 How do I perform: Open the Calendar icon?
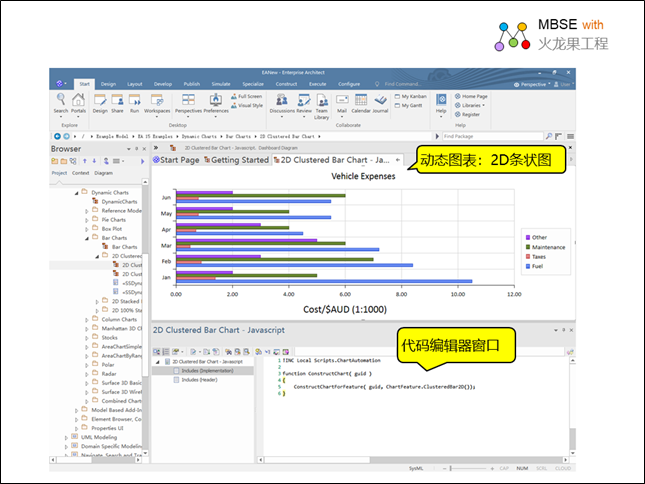(x=361, y=103)
